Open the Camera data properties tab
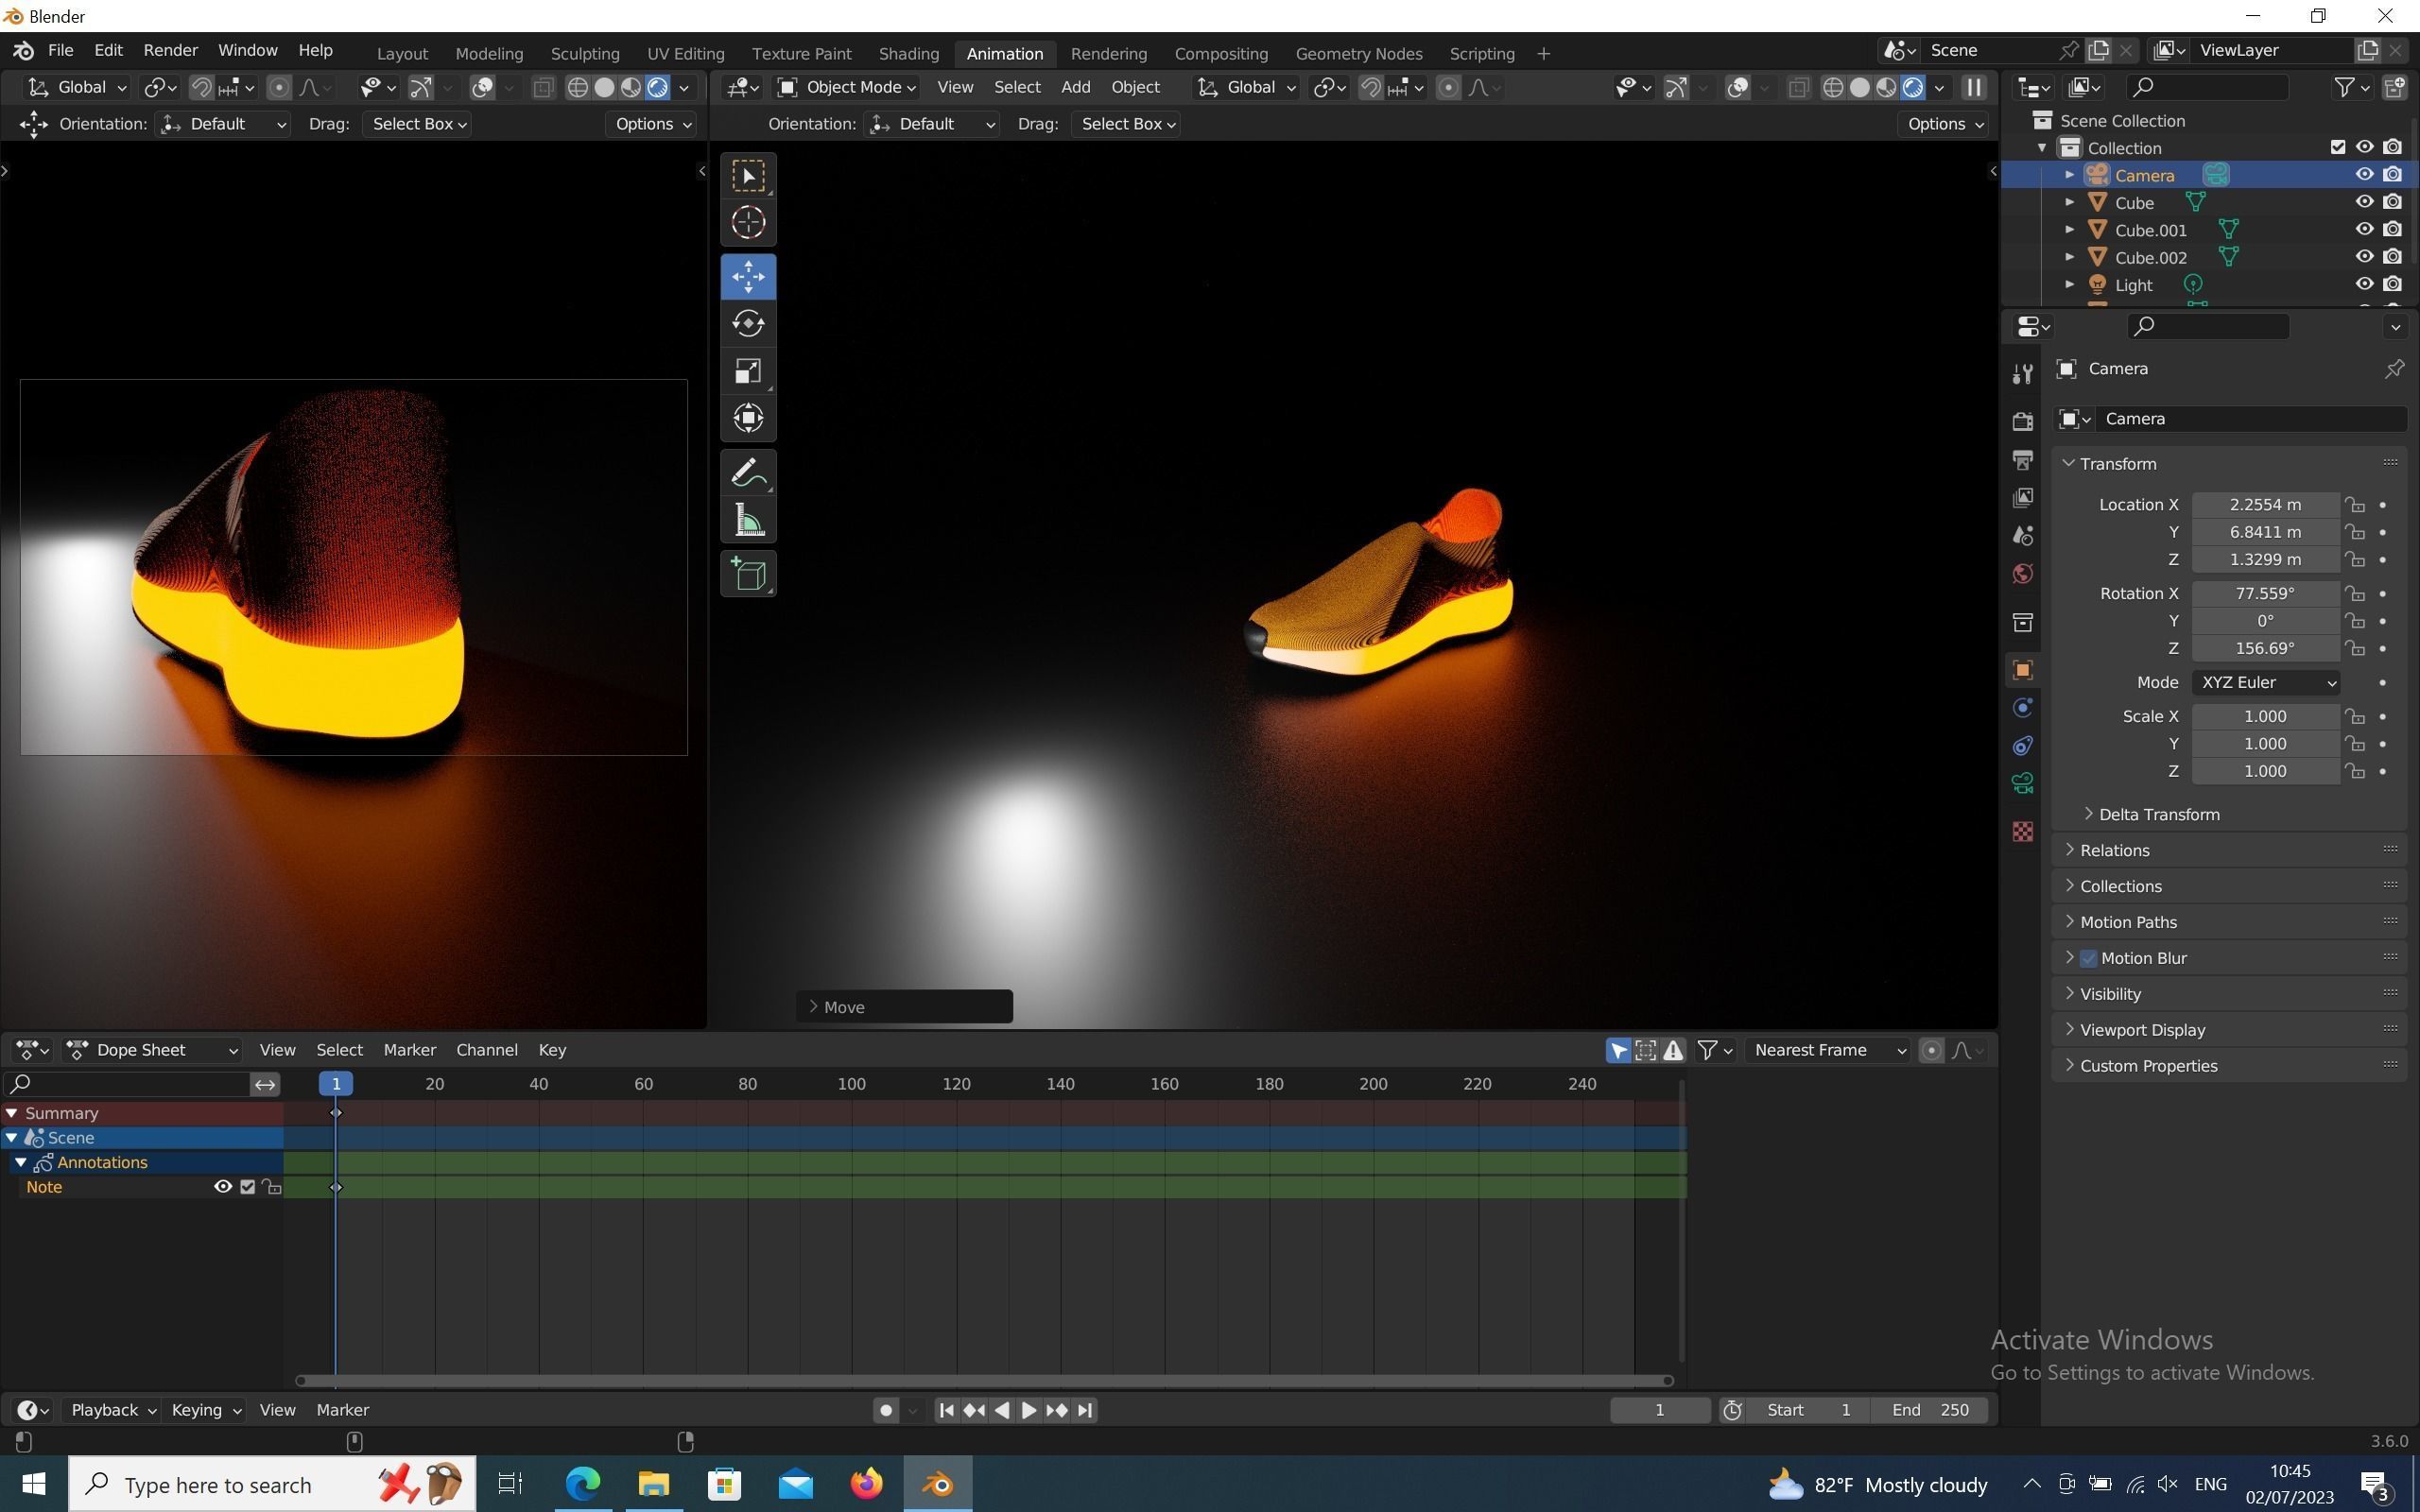The height and width of the screenshot is (1512, 2420). pyautogui.click(x=2022, y=783)
